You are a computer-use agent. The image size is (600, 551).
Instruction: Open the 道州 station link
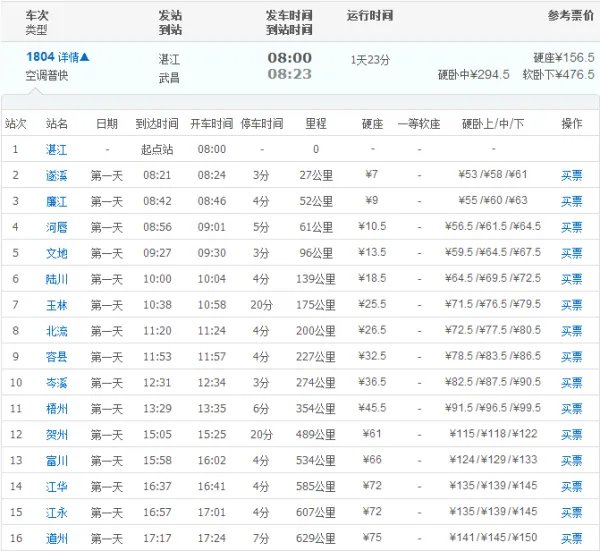57,538
